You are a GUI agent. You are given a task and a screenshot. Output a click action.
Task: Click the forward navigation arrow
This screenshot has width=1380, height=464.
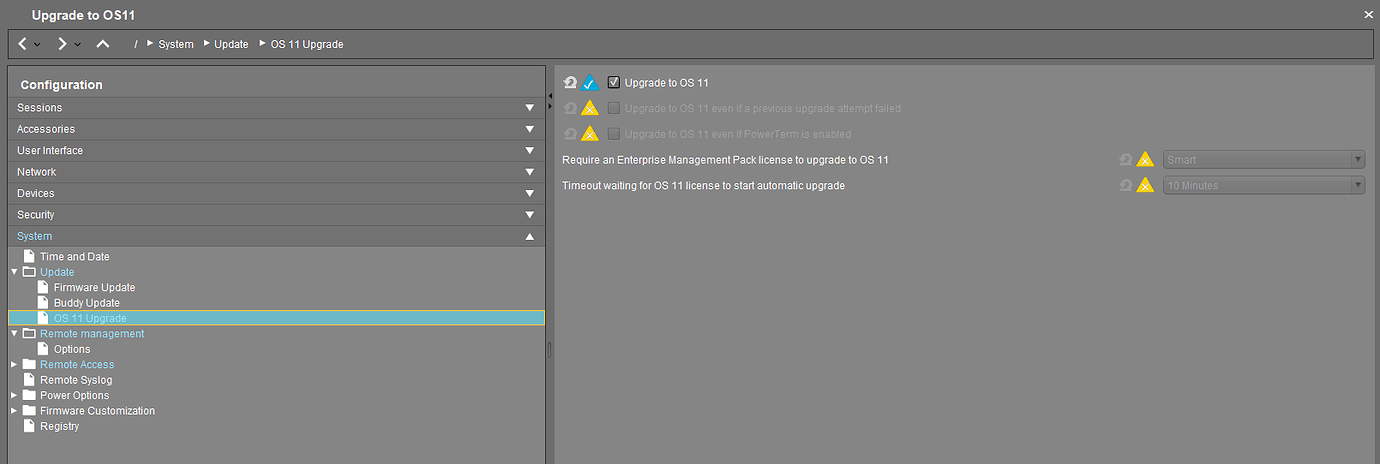(x=62, y=44)
